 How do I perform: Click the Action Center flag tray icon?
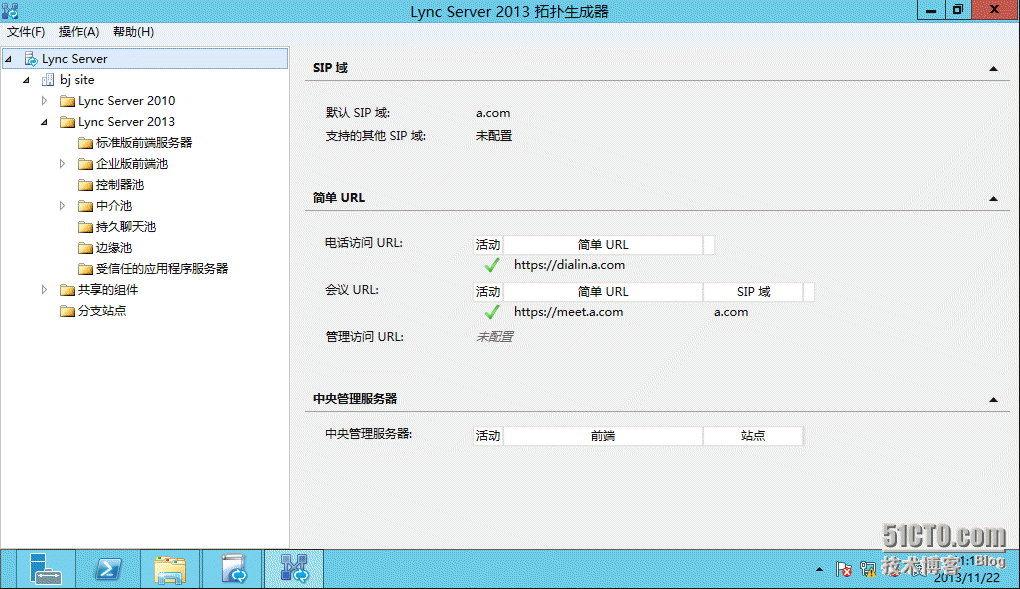(x=844, y=569)
